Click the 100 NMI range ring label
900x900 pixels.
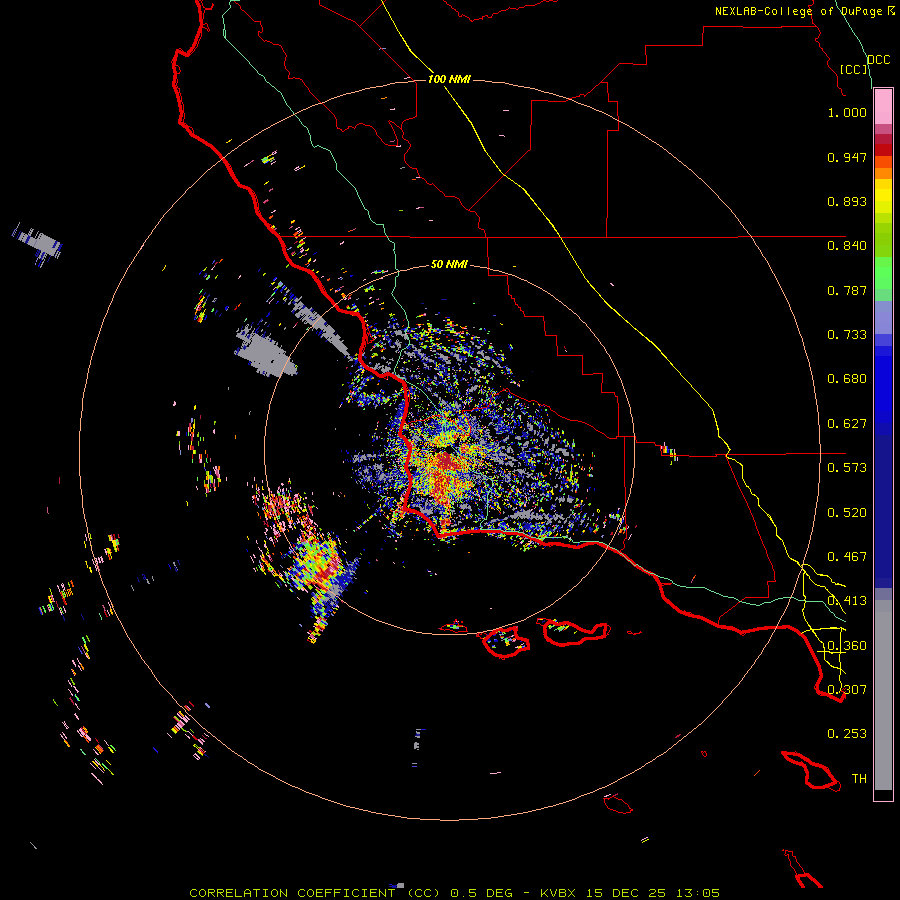pos(449,79)
